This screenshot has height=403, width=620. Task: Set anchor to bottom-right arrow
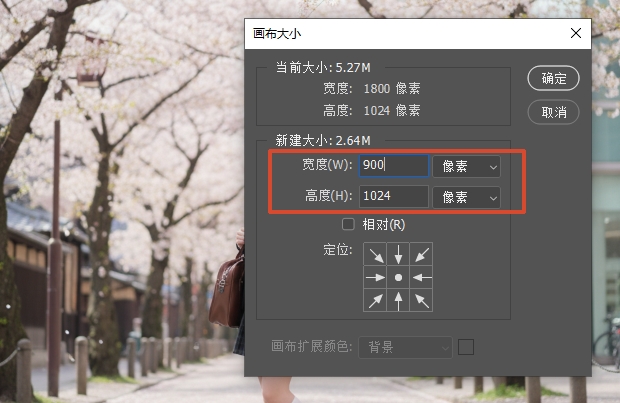point(422,300)
